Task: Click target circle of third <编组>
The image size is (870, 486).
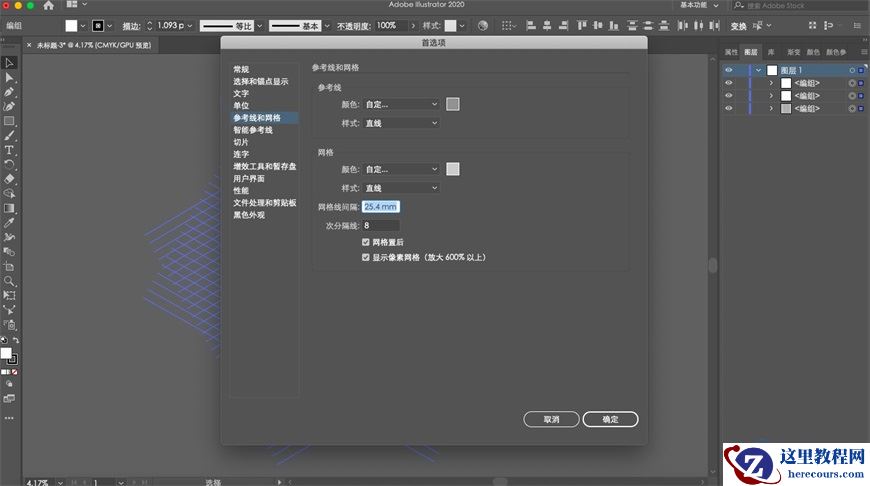Action: (x=852, y=109)
